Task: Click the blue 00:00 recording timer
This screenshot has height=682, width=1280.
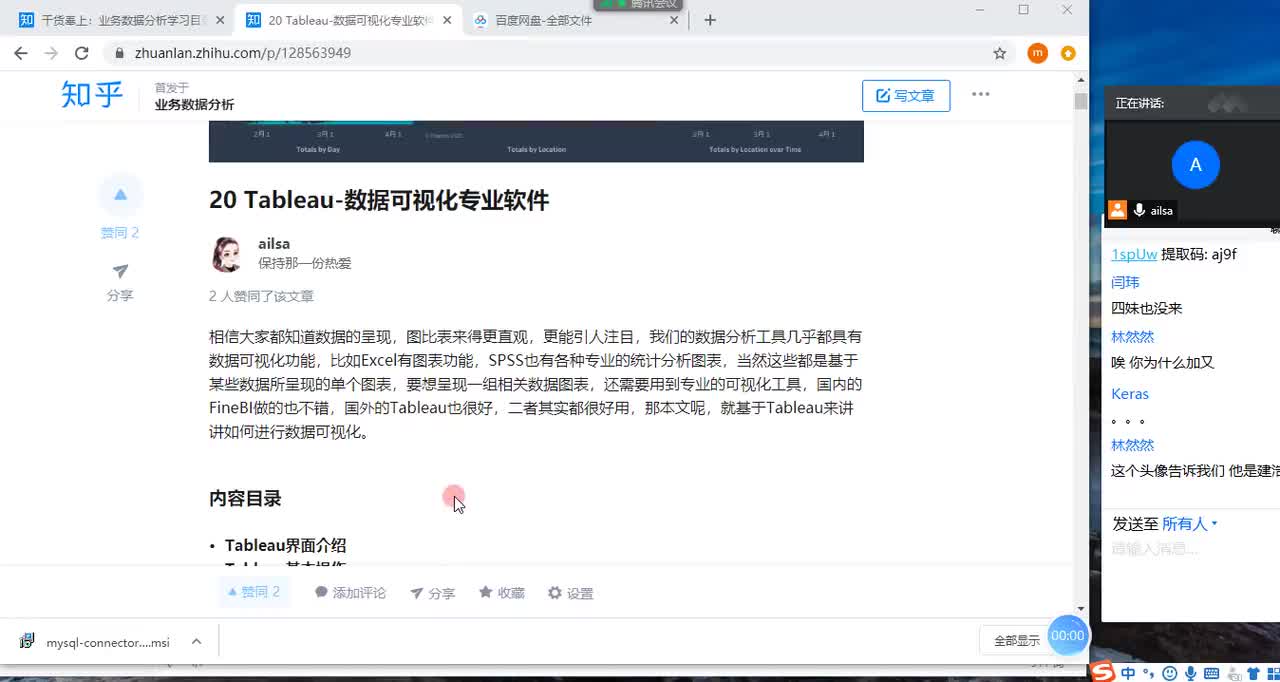Action: 1067,635
